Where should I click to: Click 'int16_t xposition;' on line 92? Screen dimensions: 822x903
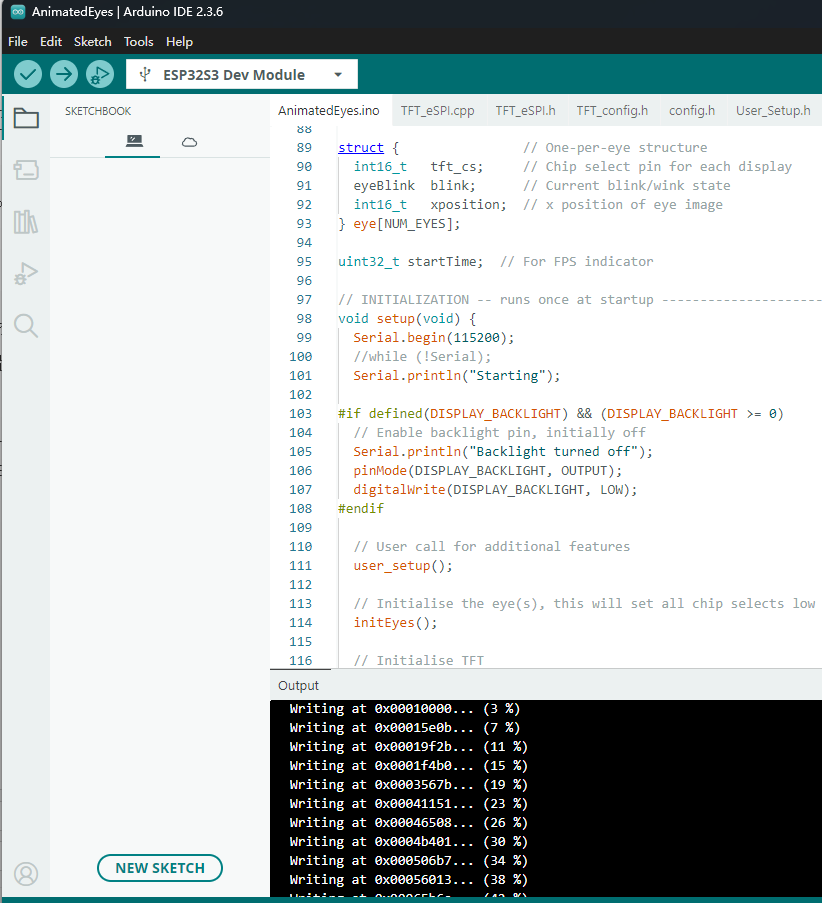coord(430,204)
